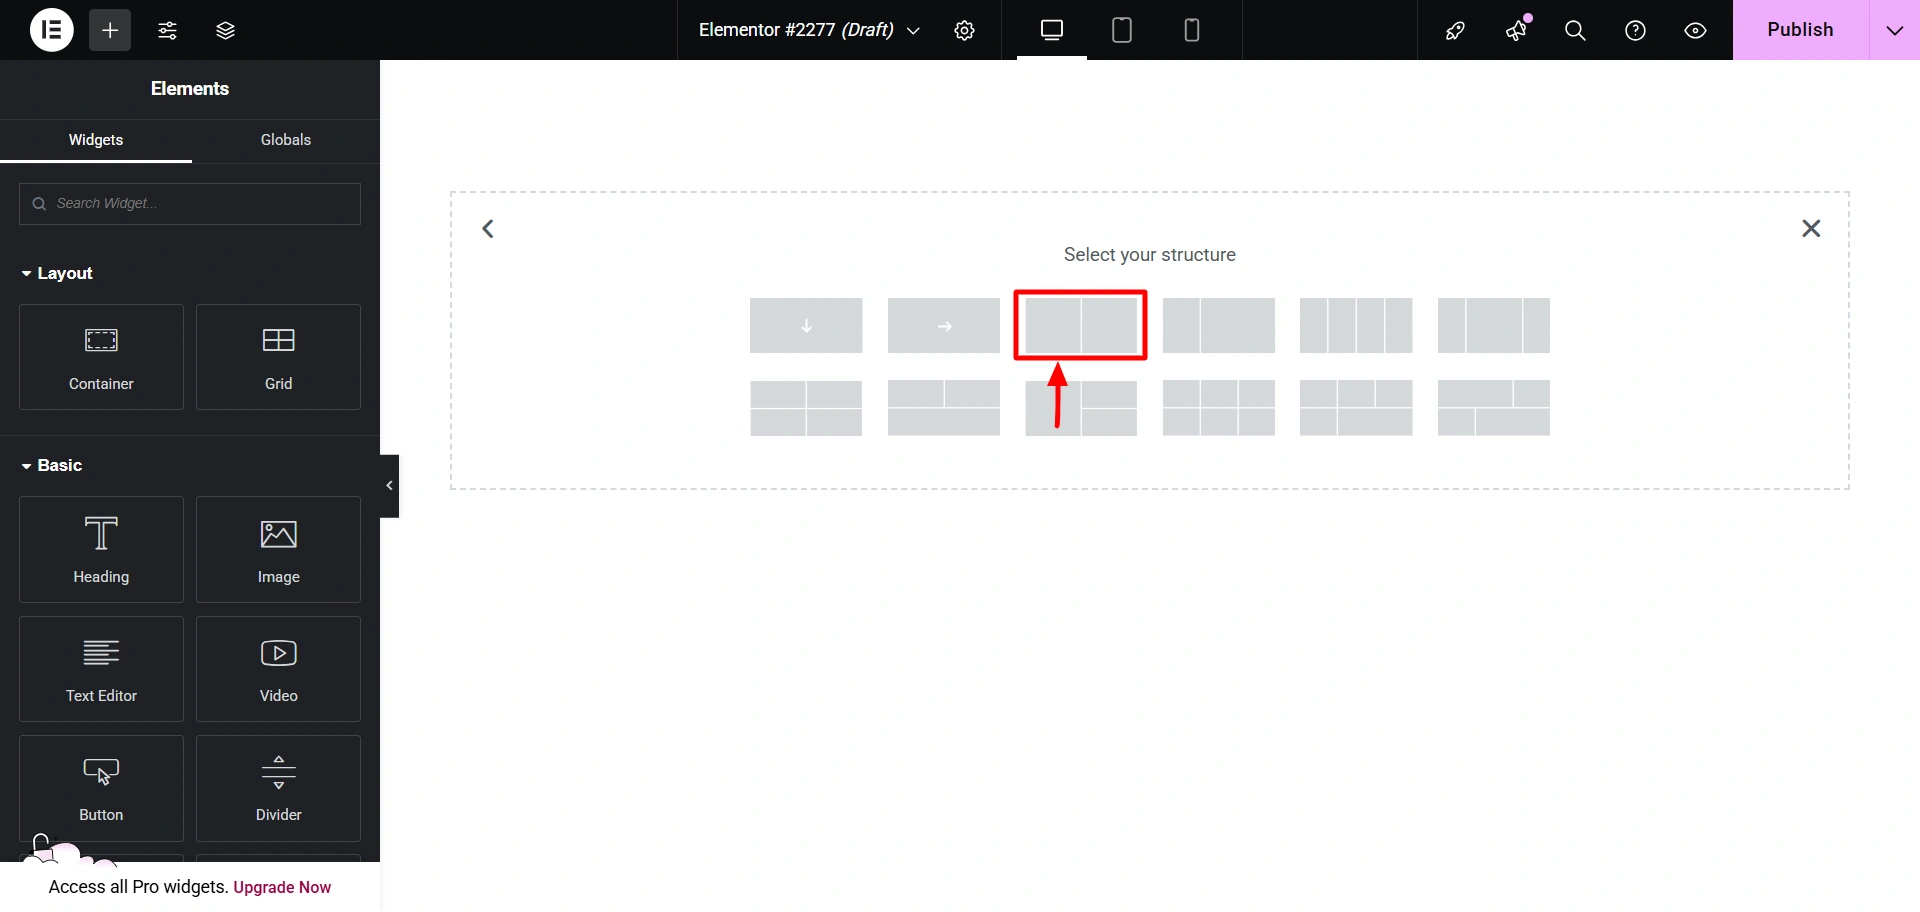Choose the three-by-two grid structure
Screen dimensions: 1920x912
(1219, 408)
